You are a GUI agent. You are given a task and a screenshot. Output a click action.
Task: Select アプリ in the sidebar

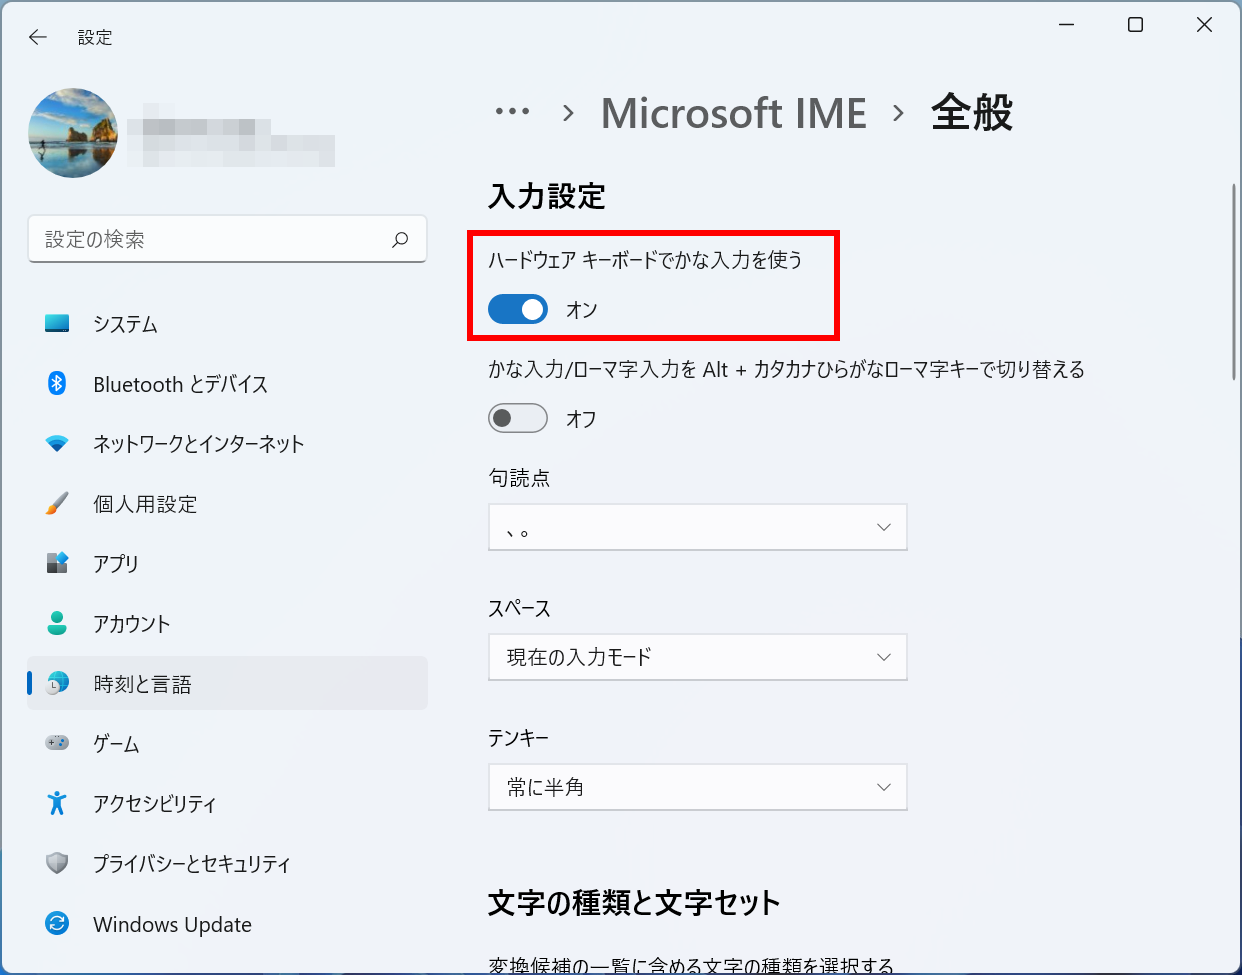(116, 564)
